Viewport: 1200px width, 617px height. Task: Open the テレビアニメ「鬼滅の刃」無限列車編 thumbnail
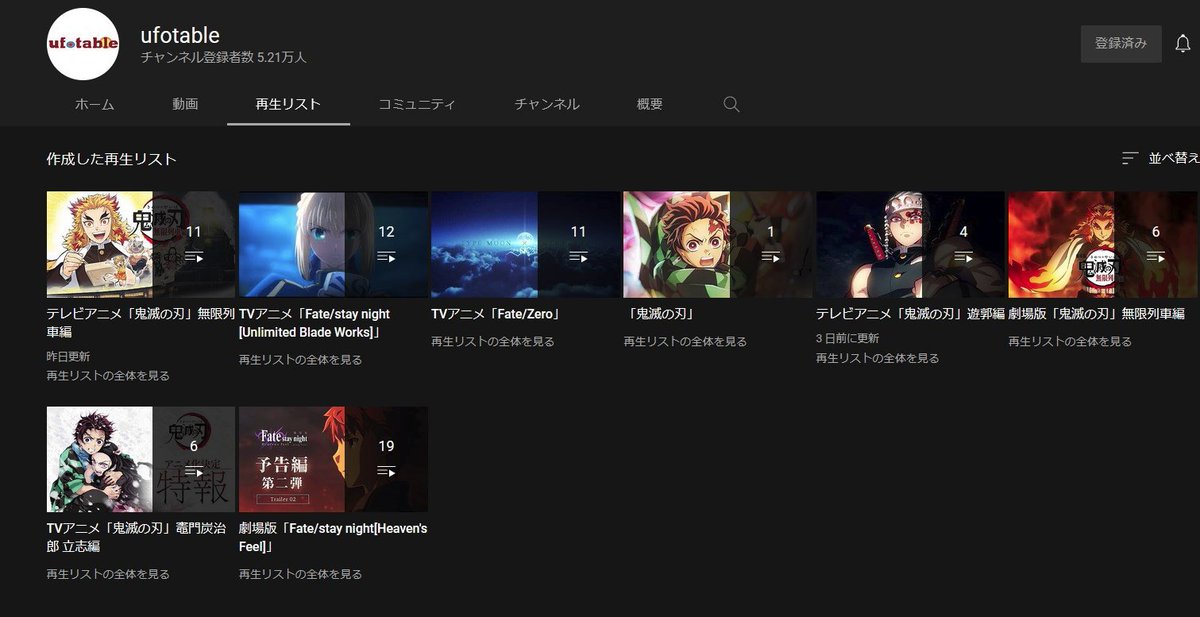[141, 245]
